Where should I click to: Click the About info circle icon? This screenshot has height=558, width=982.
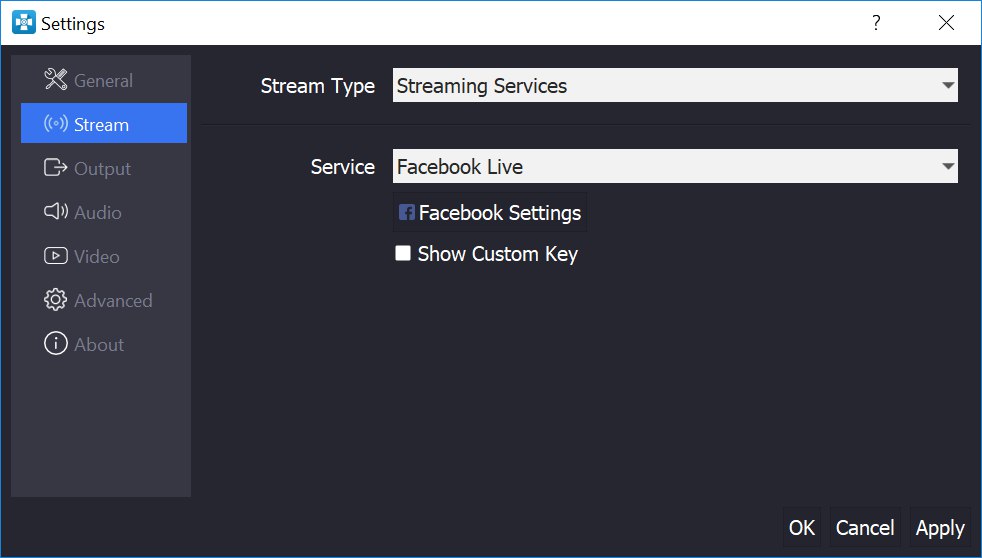click(55, 343)
